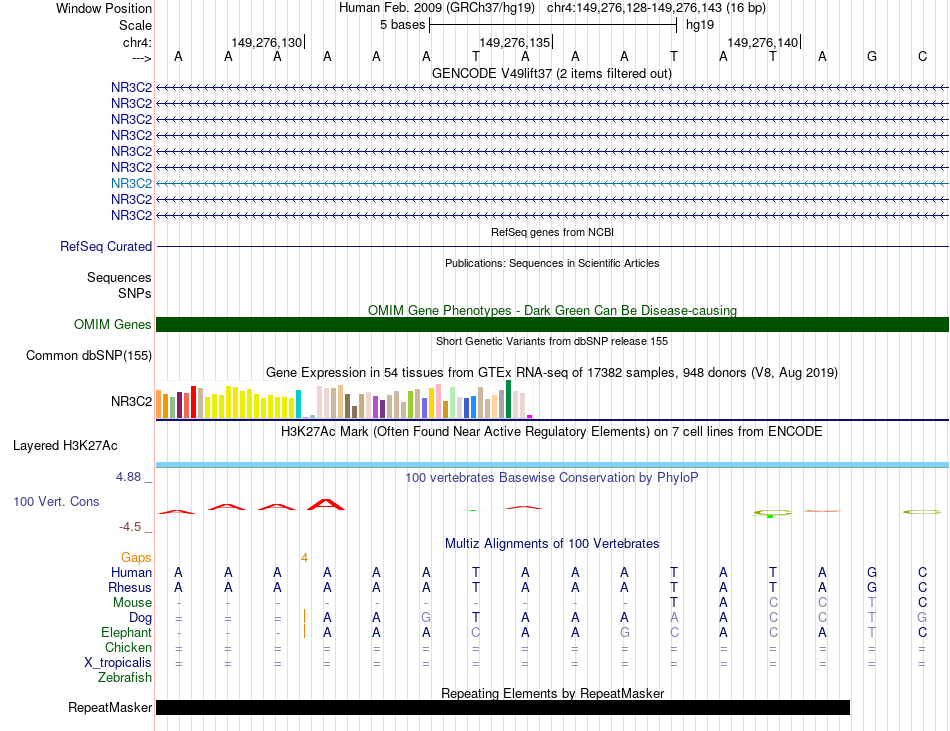Click the hg19 label beside scale bar
Image resolution: width=950 pixels, height=731 pixels.
pos(700,25)
